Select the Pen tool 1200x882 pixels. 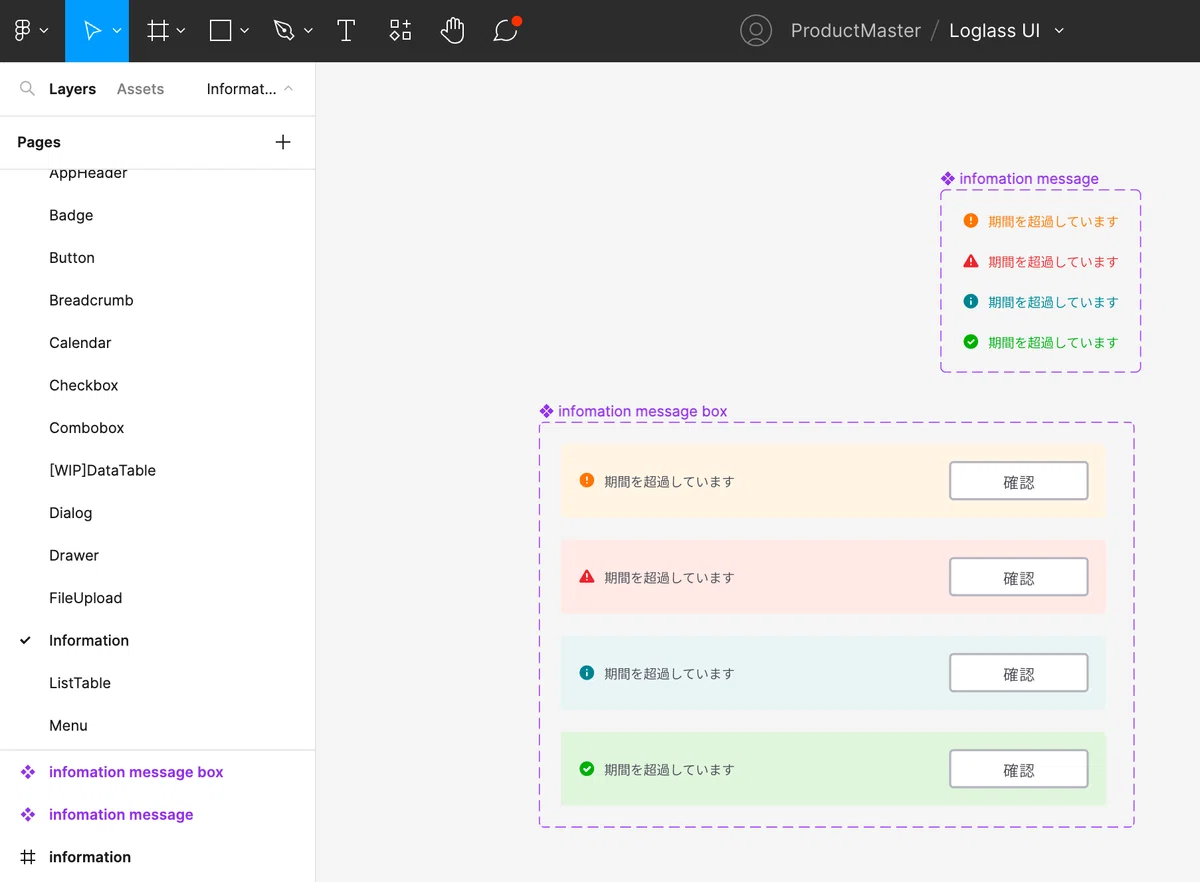click(284, 31)
